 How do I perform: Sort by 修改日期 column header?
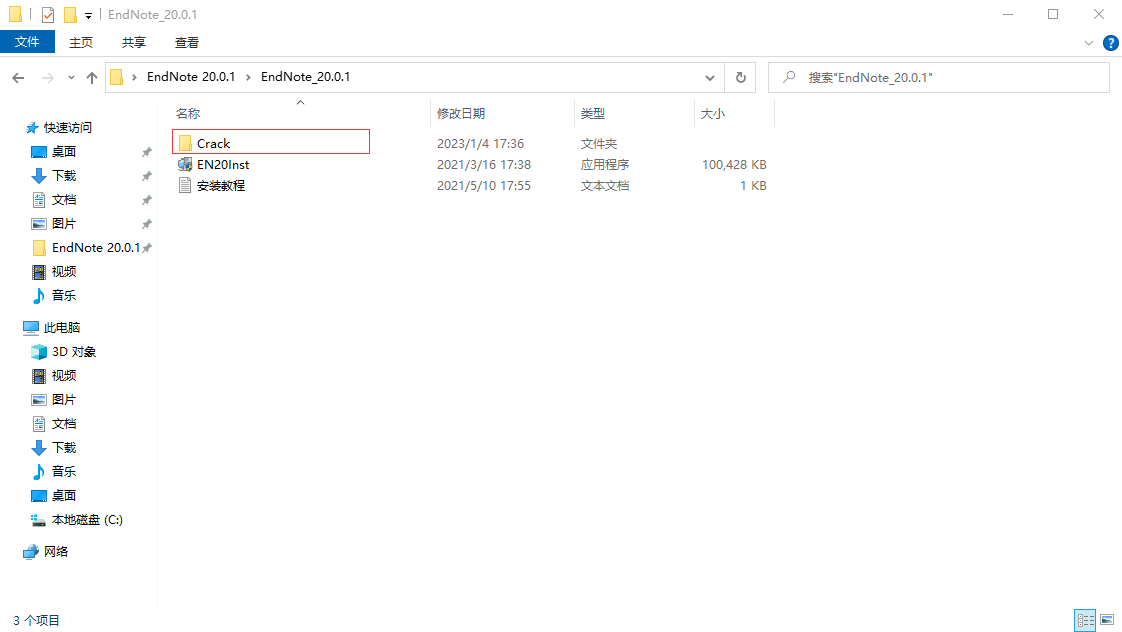pyautogui.click(x=461, y=114)
